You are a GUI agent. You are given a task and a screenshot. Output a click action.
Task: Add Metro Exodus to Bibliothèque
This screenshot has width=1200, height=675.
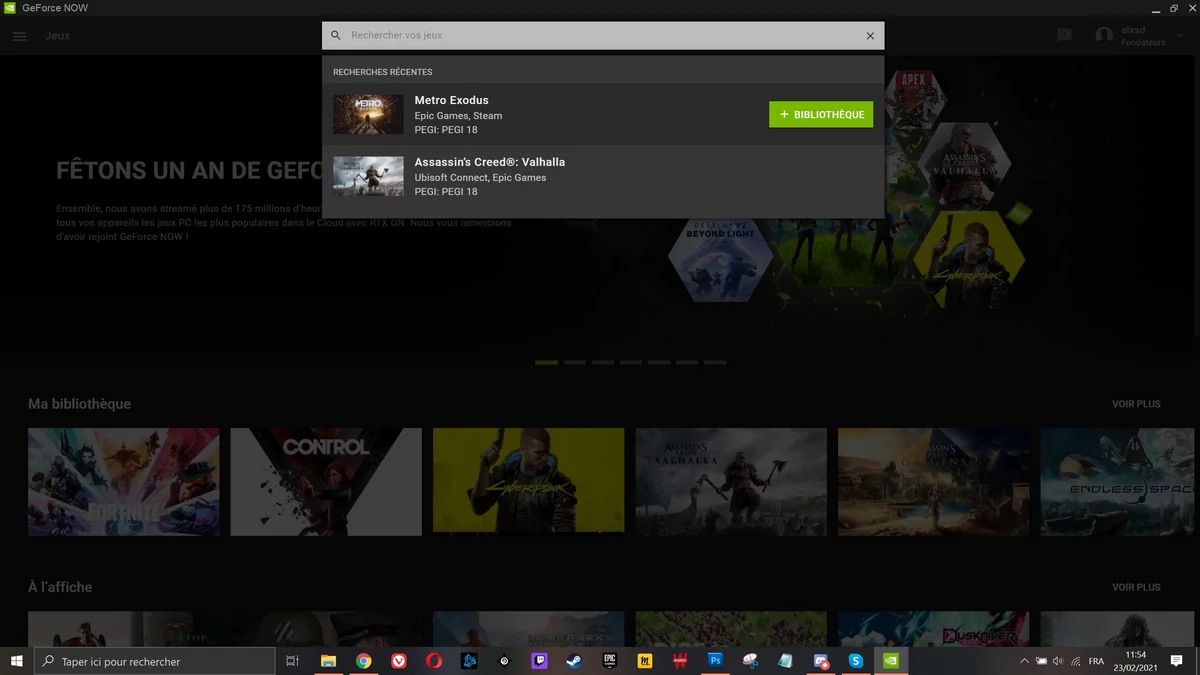click(821, 115)
